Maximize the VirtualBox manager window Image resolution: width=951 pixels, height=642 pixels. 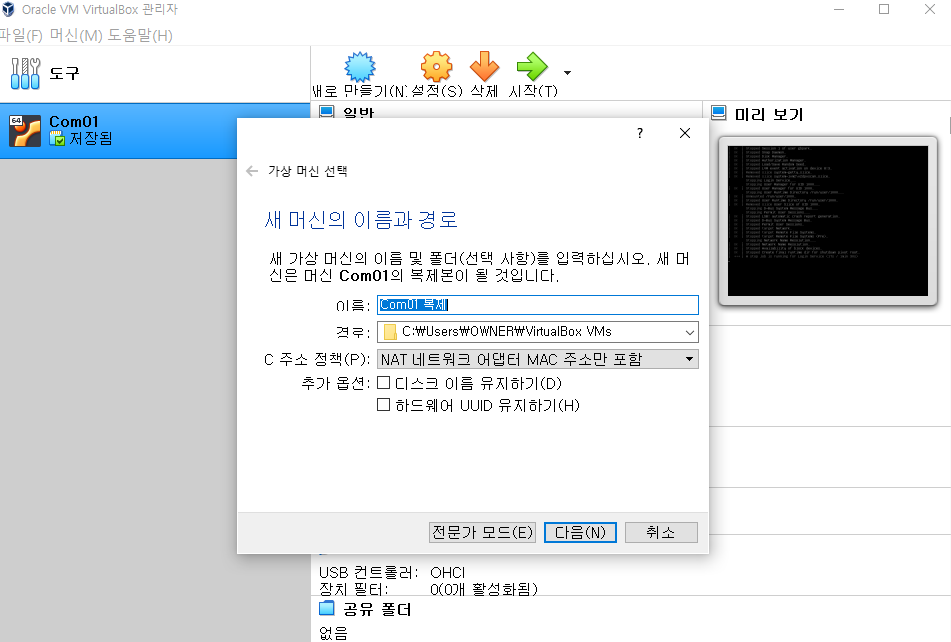click(x=884, y=9)
